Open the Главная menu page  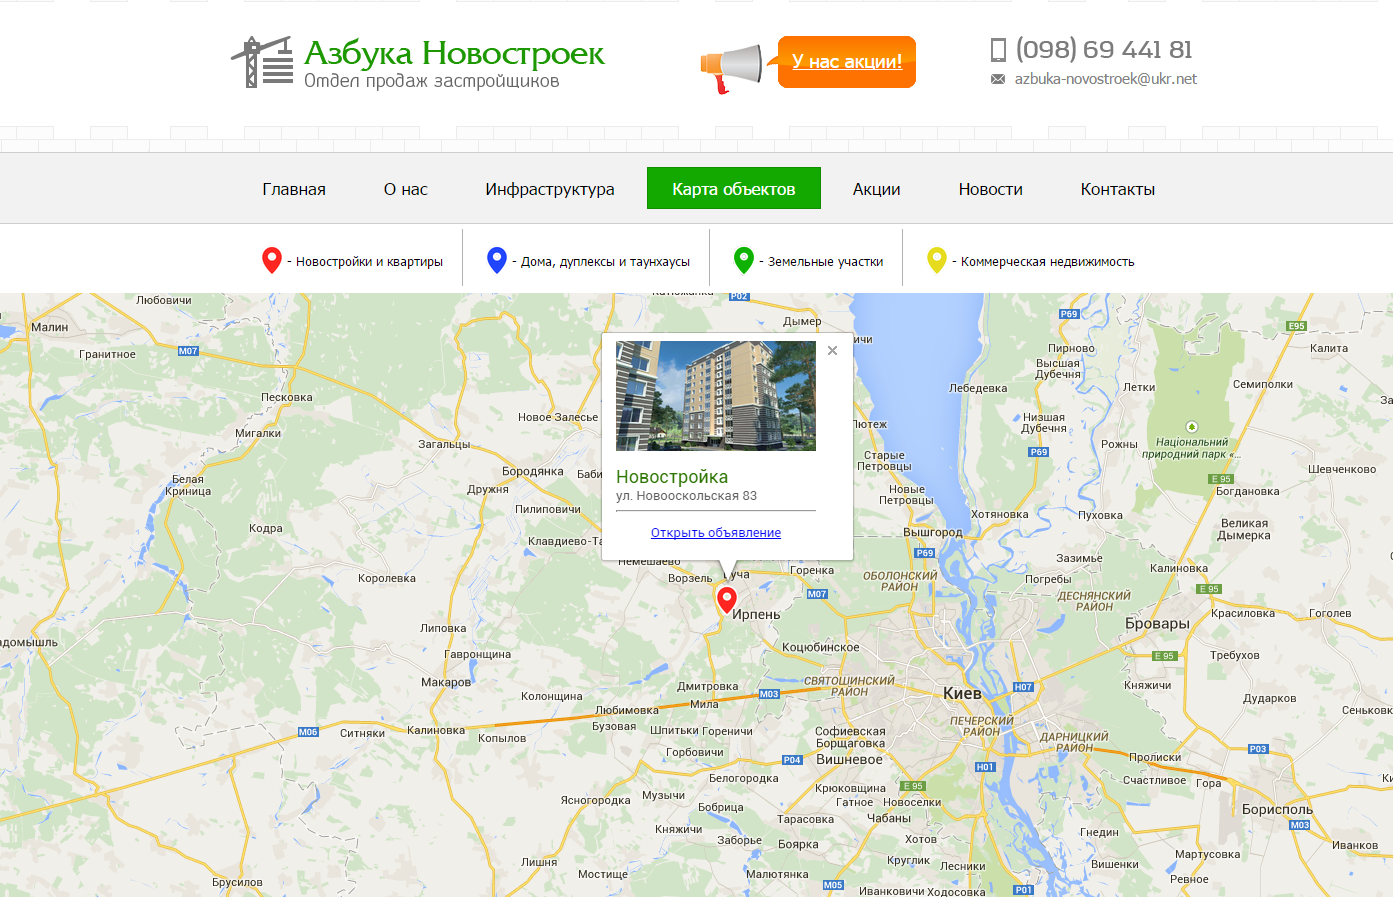click(x=294, y=189)
